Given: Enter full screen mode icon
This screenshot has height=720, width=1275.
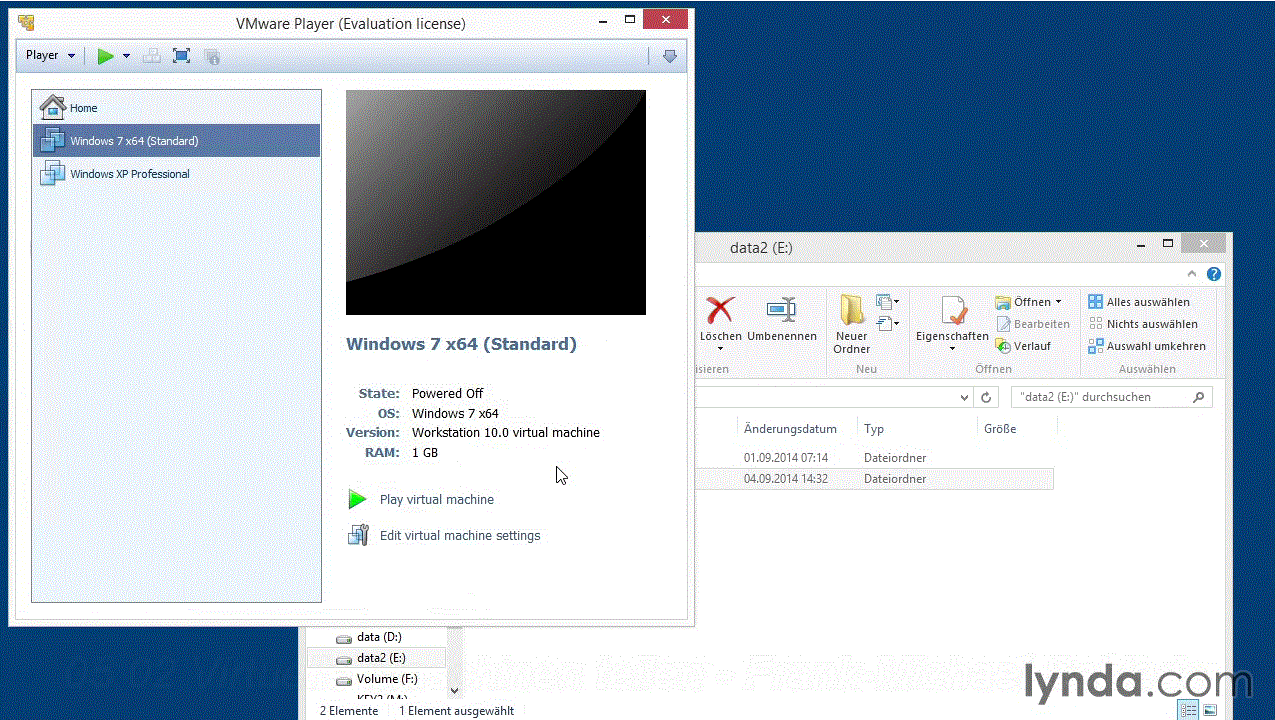Looking at the screenshot, I should click(181, 56).
